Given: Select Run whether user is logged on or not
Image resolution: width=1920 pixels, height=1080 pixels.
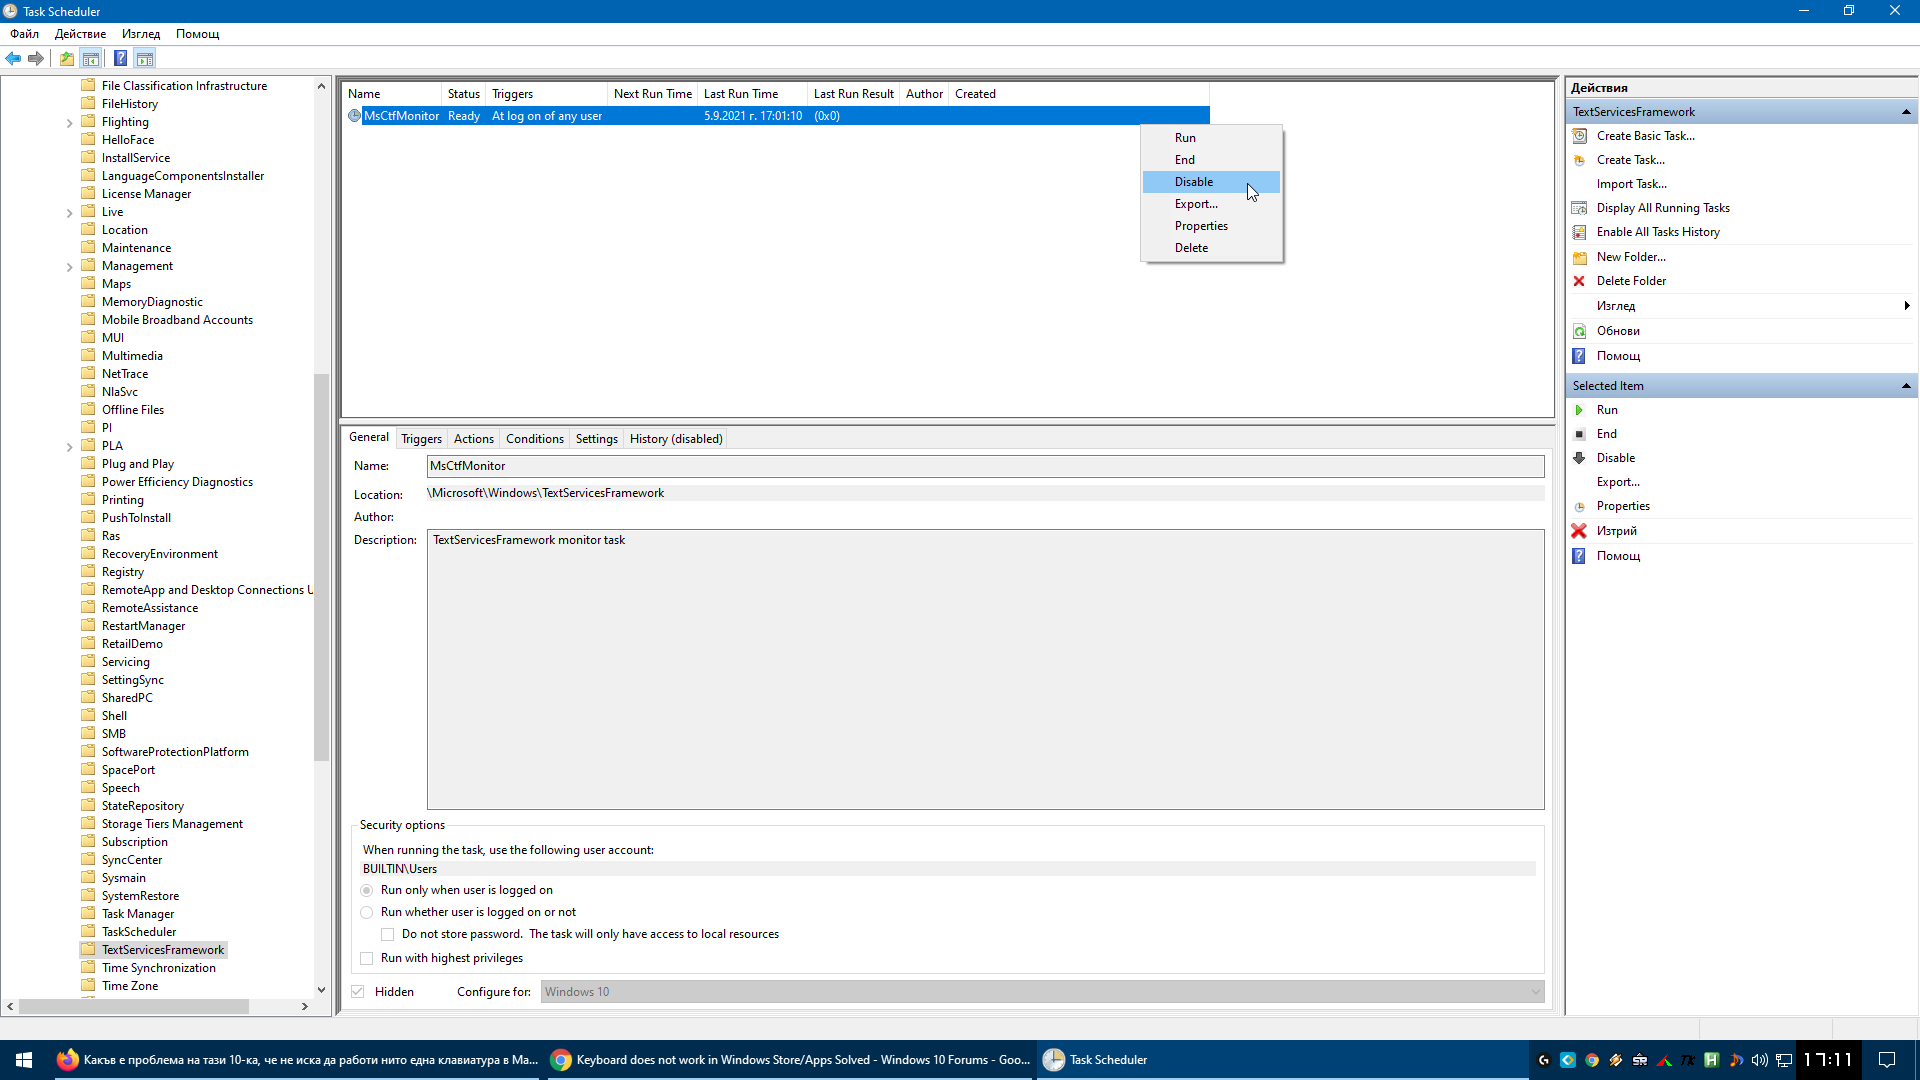Looking at the screenshot, I should coord(367,912).
